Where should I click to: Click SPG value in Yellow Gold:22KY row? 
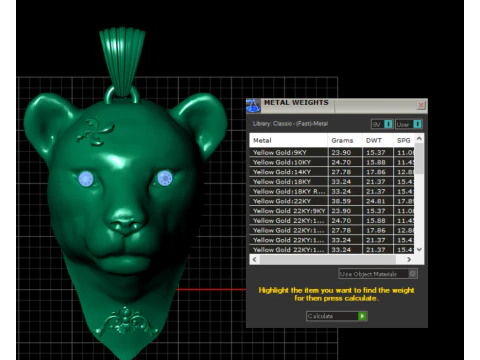(405, 201)
